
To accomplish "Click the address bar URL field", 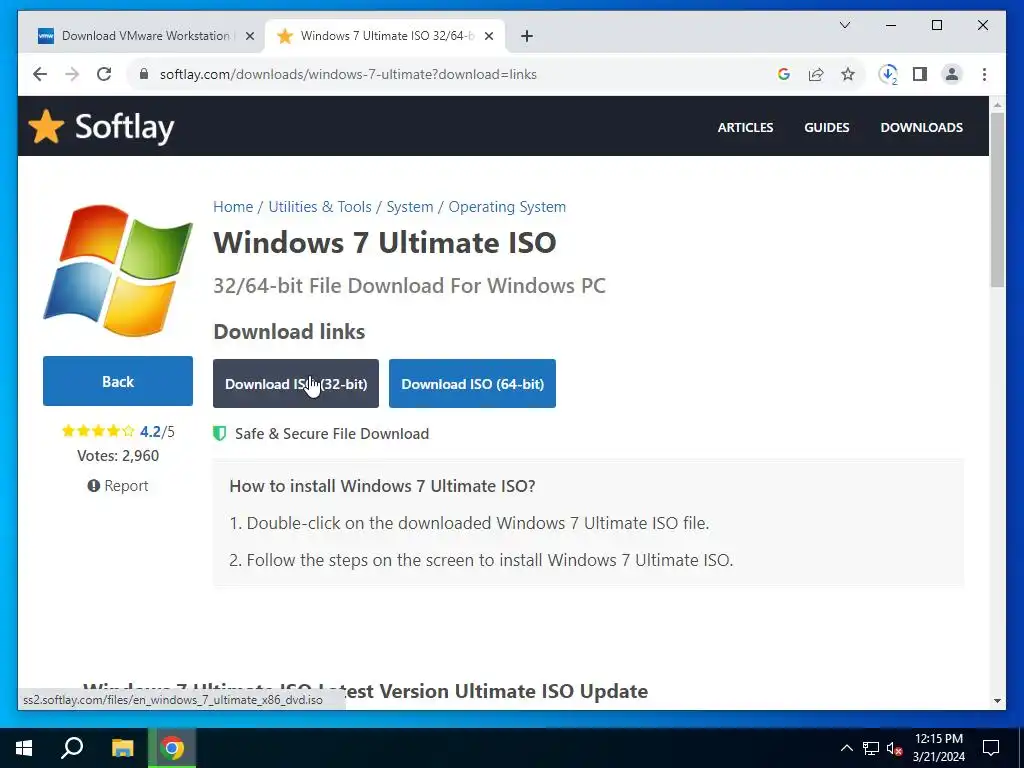I will pos(348,74).
